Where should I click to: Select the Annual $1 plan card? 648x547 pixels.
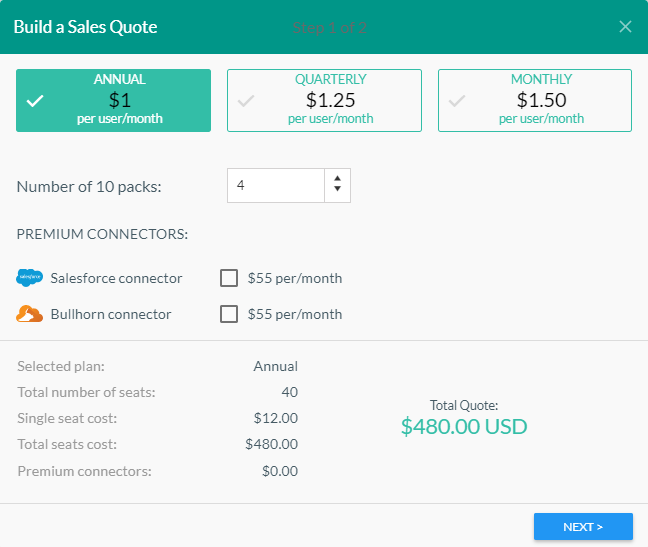[114, 100]
